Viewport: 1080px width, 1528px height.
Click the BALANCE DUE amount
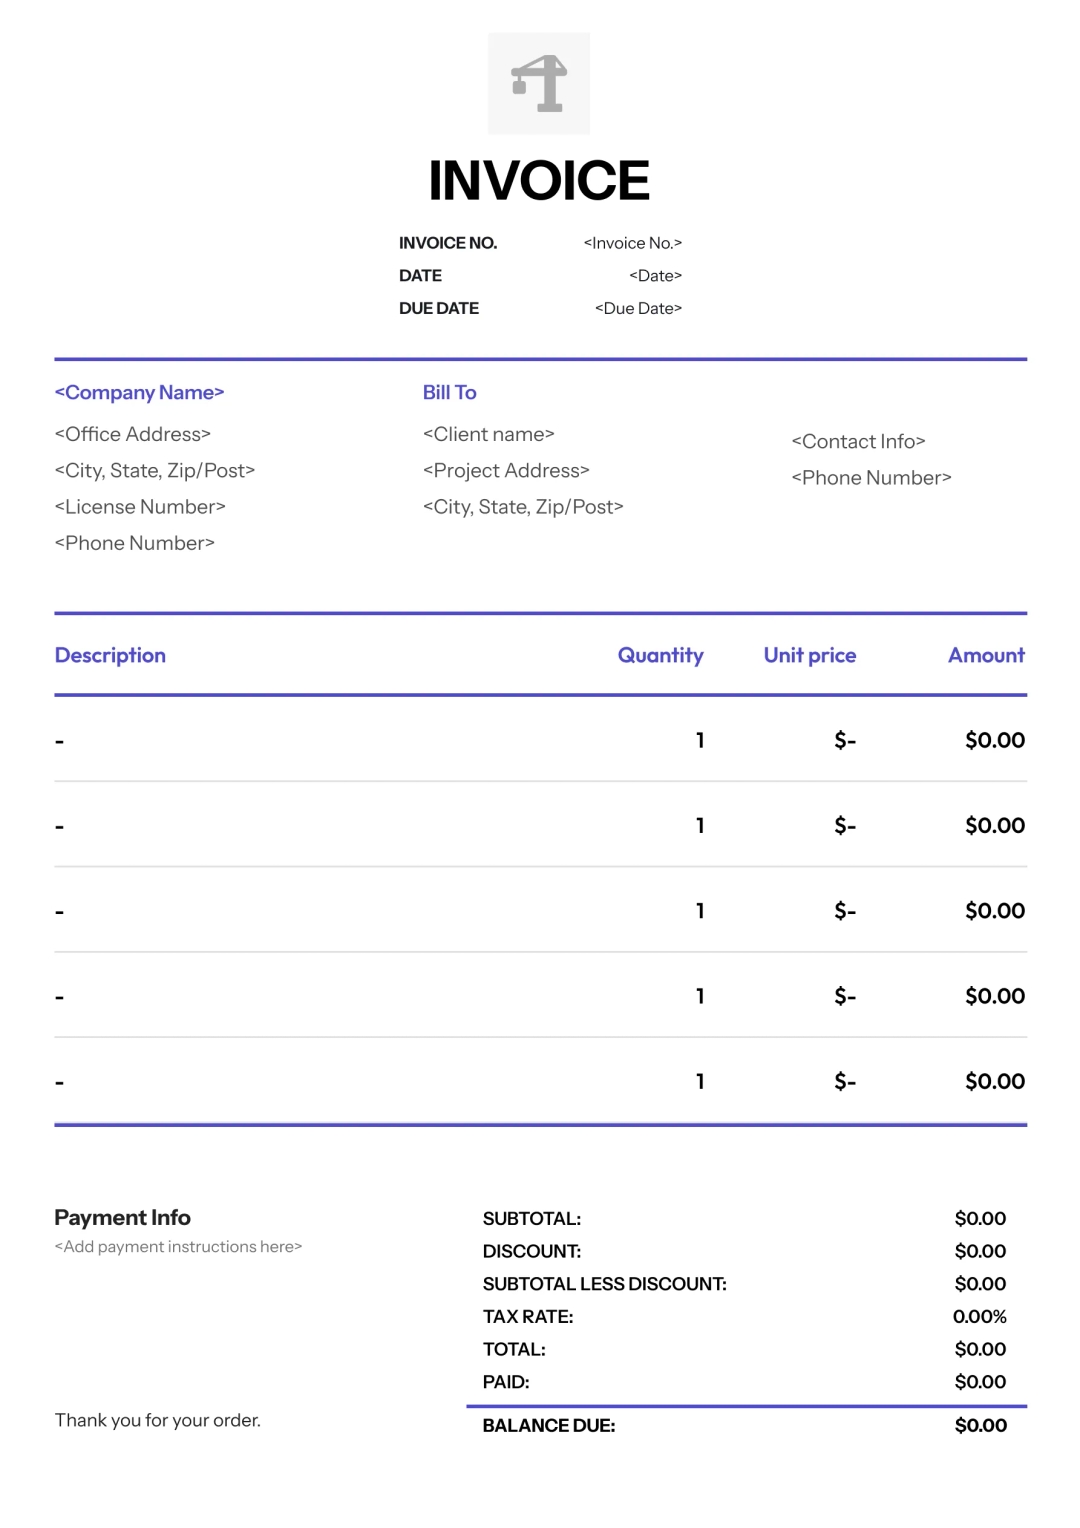tap(980, 1426)
